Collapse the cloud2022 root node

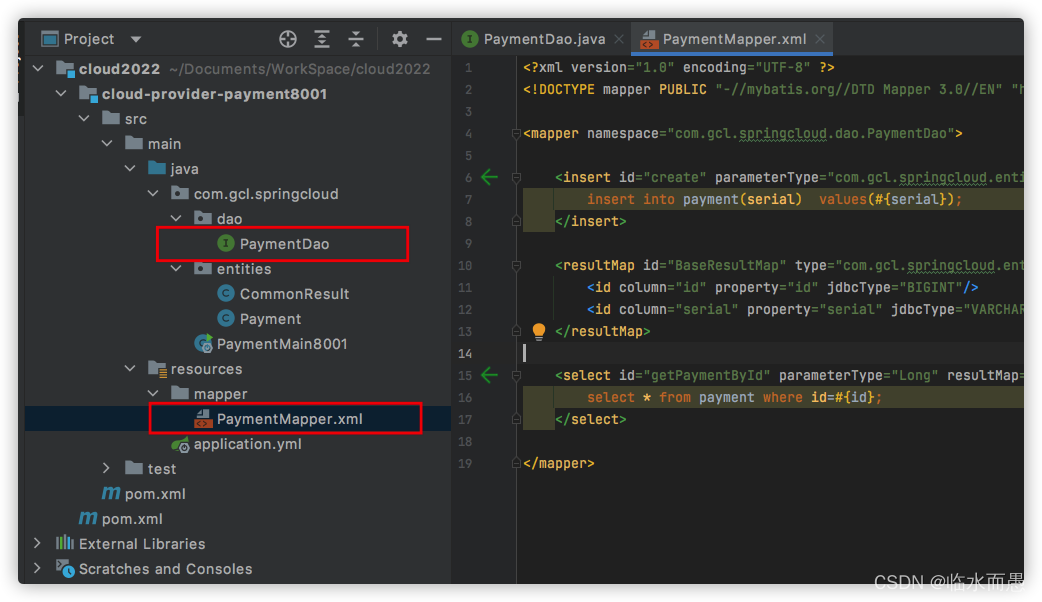tap(38, 68)
